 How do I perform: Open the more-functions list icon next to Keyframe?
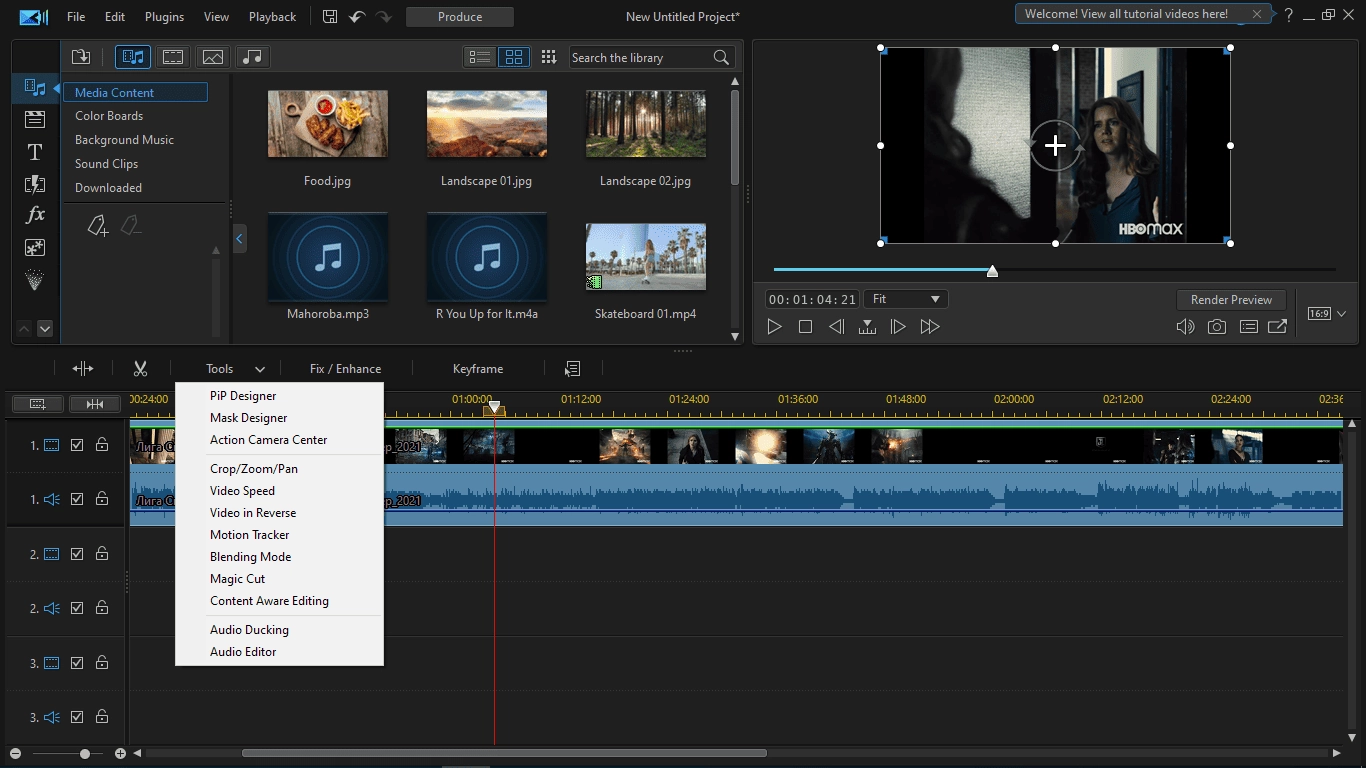point(573,369)
